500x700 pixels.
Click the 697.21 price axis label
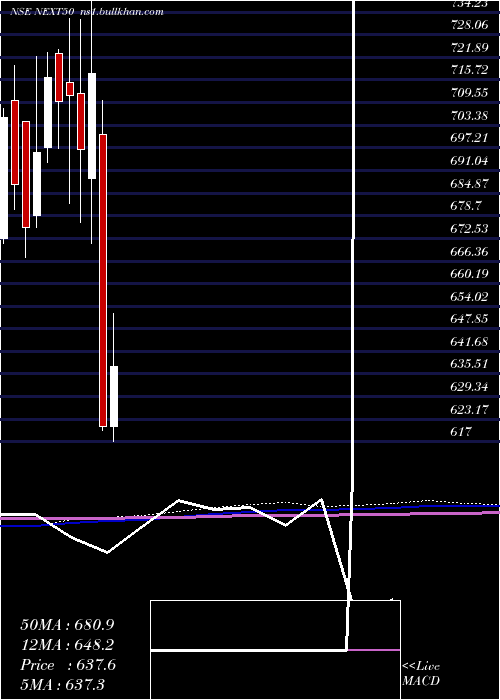click(x=469, y=138)
